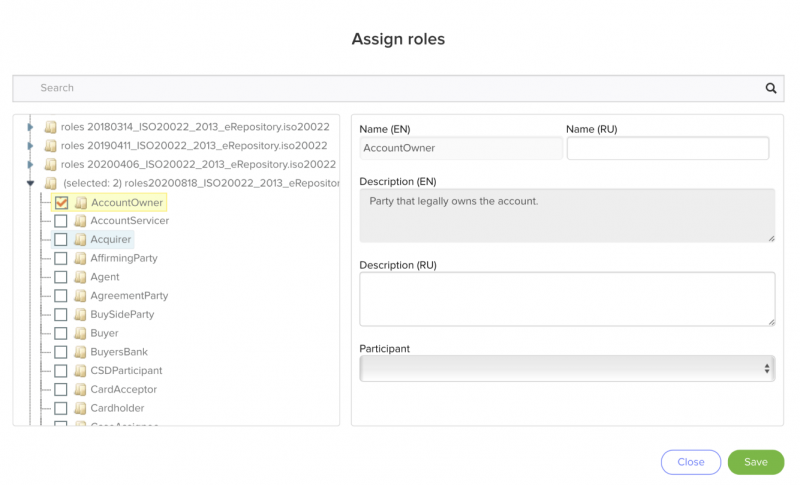Screen dimensions: 800x485
Task: Click the Name (EN) field
Action: [x=461, y=148]
